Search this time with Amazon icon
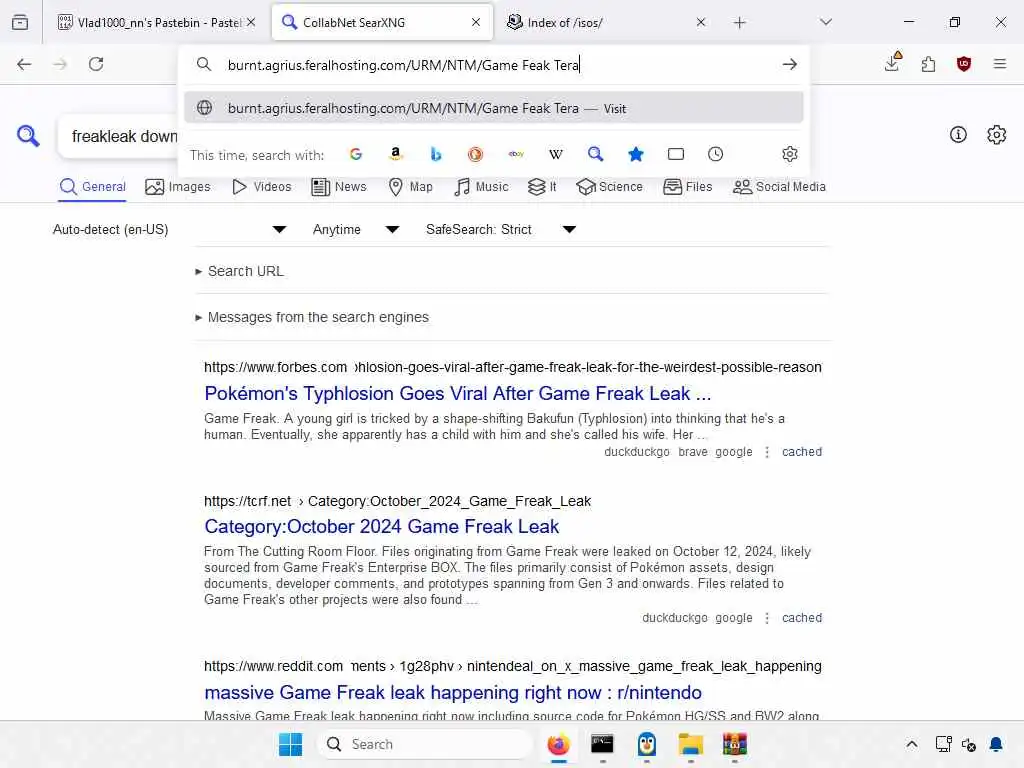 pyautogui.click(x=396, y=154)
